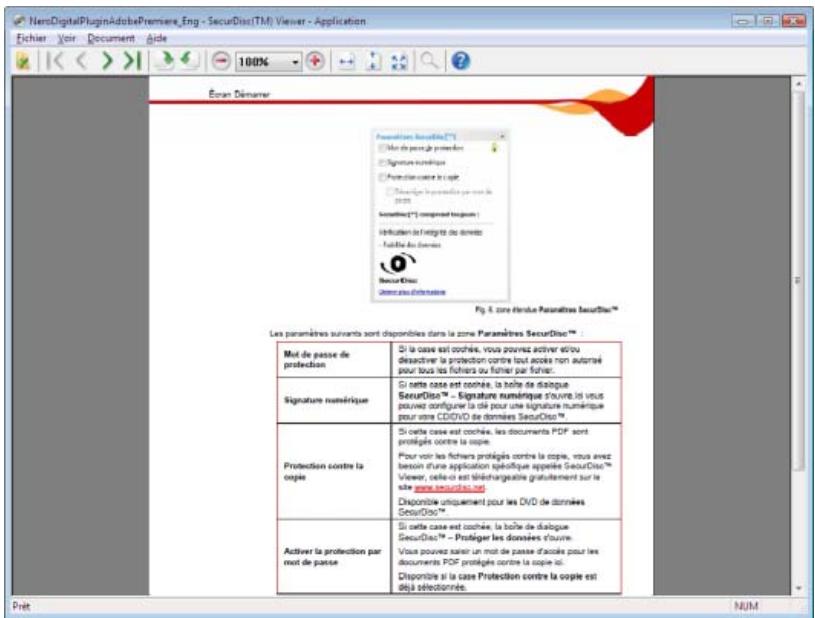Go to the previous page

click(81, 61)
